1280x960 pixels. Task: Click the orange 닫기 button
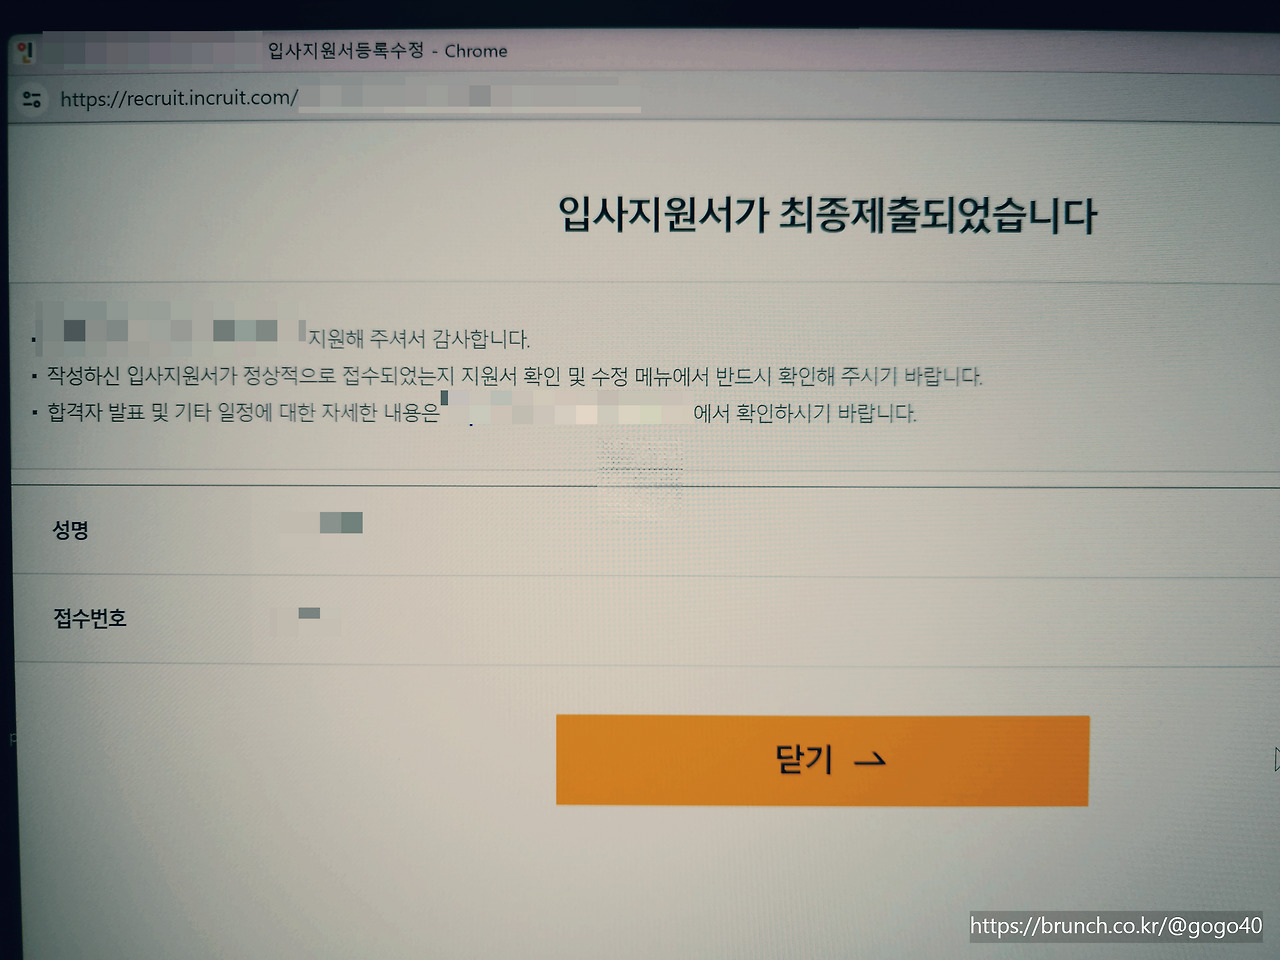(822, 760)
